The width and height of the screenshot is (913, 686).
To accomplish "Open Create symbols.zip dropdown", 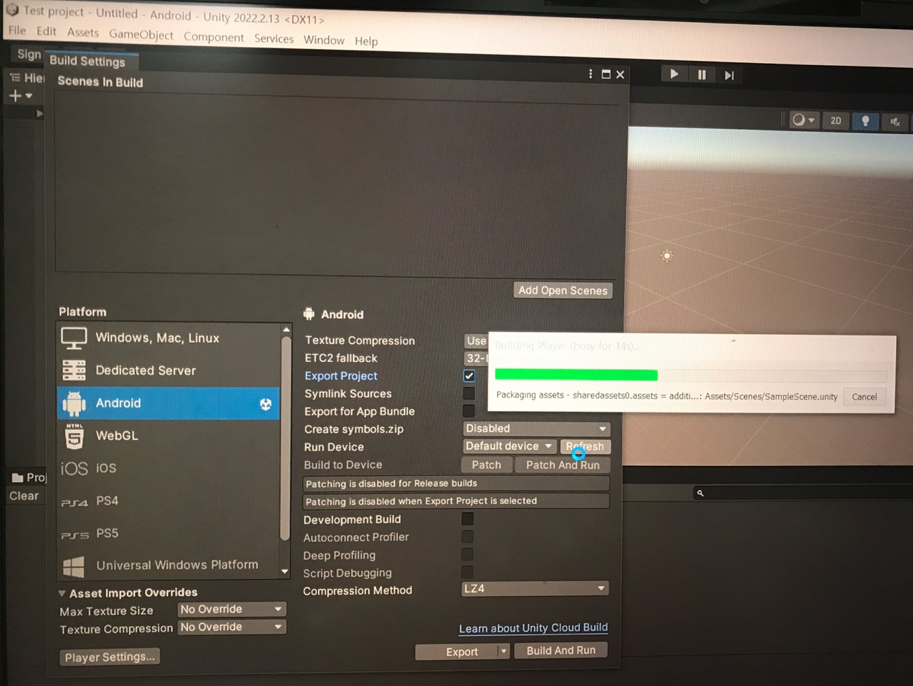I will click(536, 429).
